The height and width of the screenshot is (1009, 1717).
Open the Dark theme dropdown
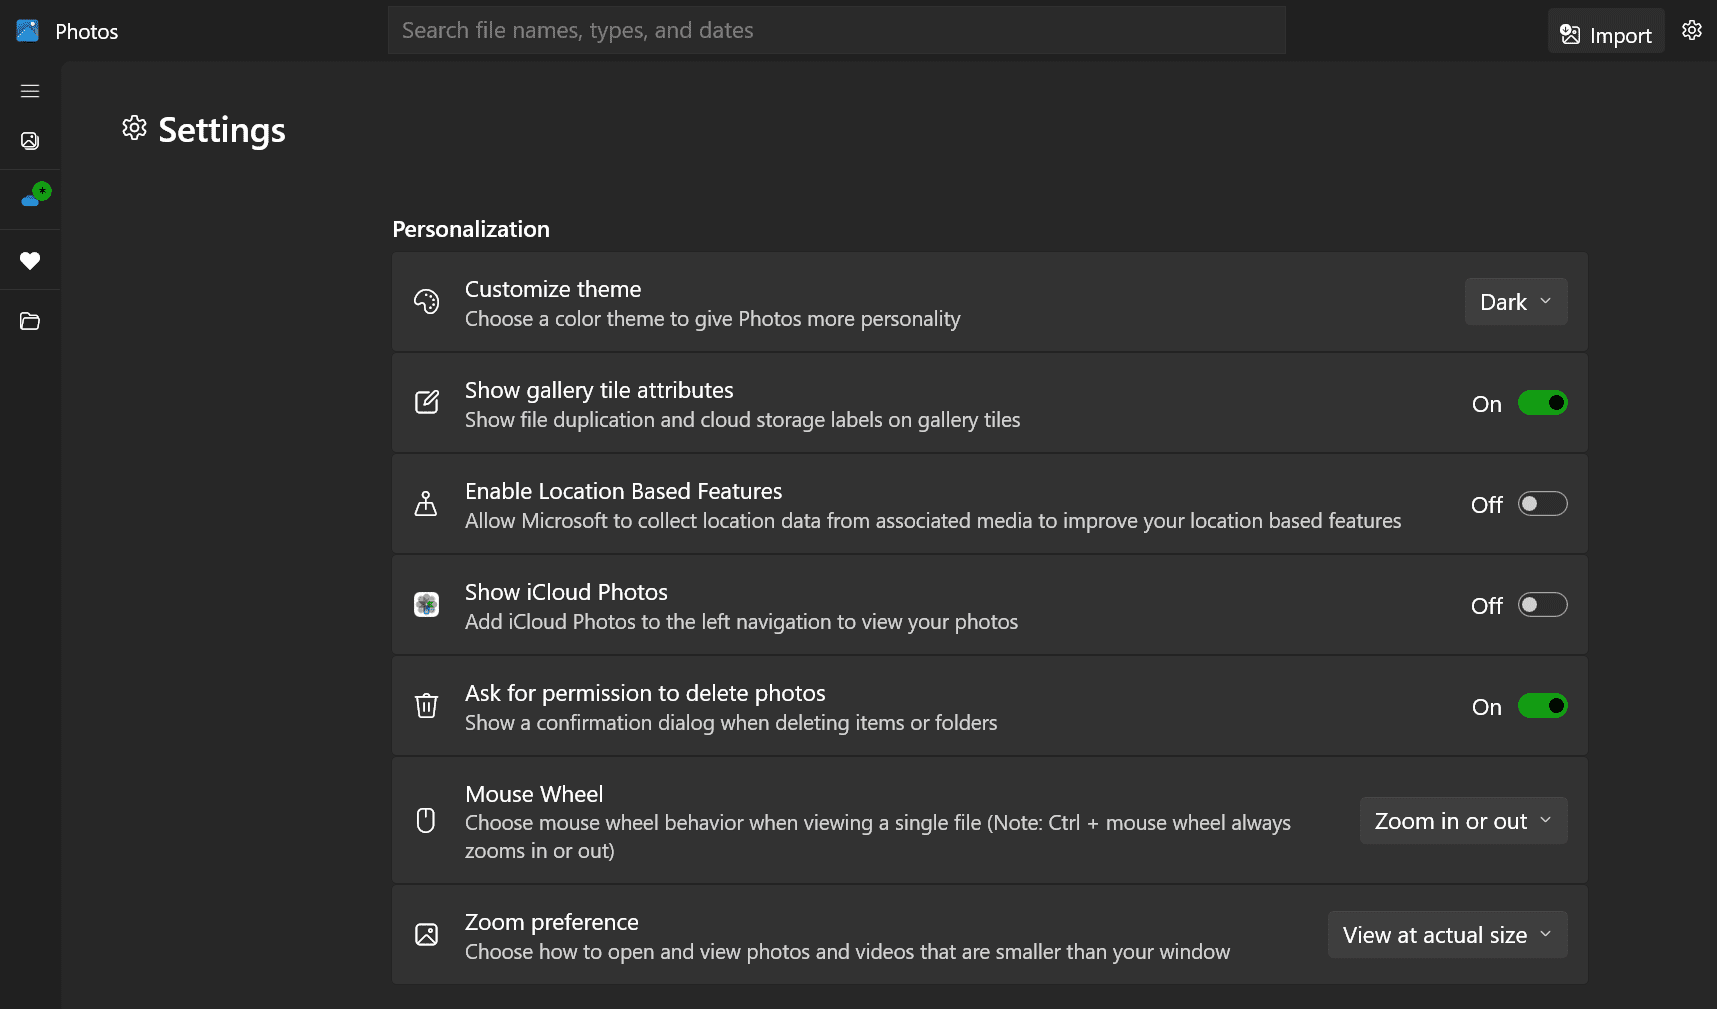[1516, 302]
